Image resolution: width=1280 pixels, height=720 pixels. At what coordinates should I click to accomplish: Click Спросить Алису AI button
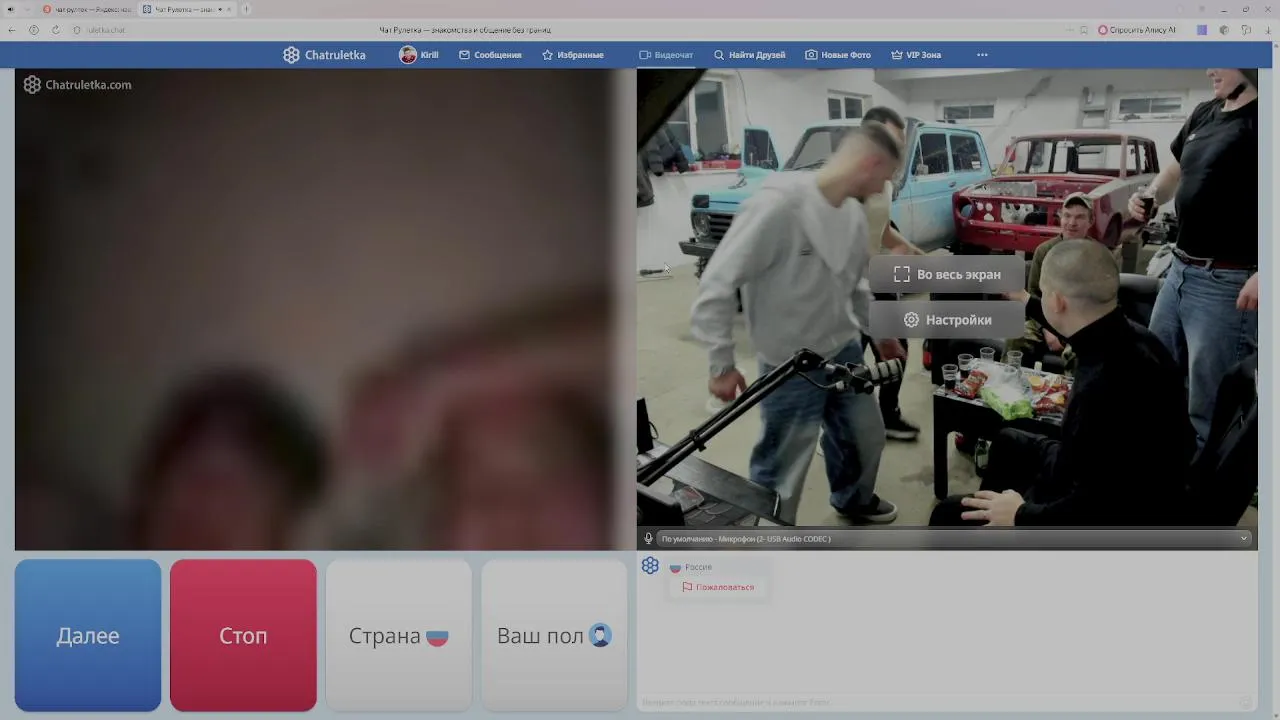click(x=1137, y=30)
